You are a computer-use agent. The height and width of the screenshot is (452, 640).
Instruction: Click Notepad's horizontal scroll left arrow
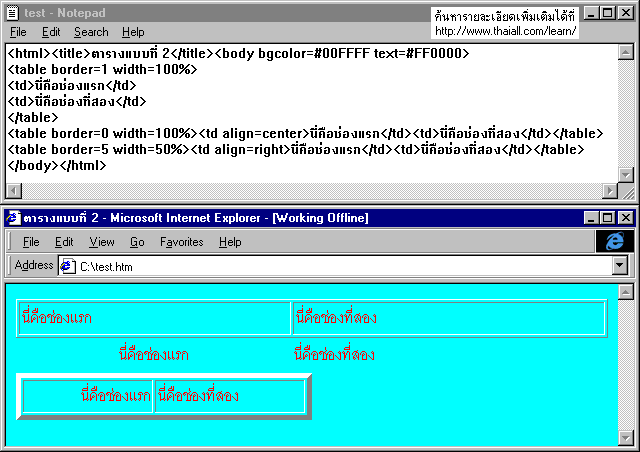[13, 190]
